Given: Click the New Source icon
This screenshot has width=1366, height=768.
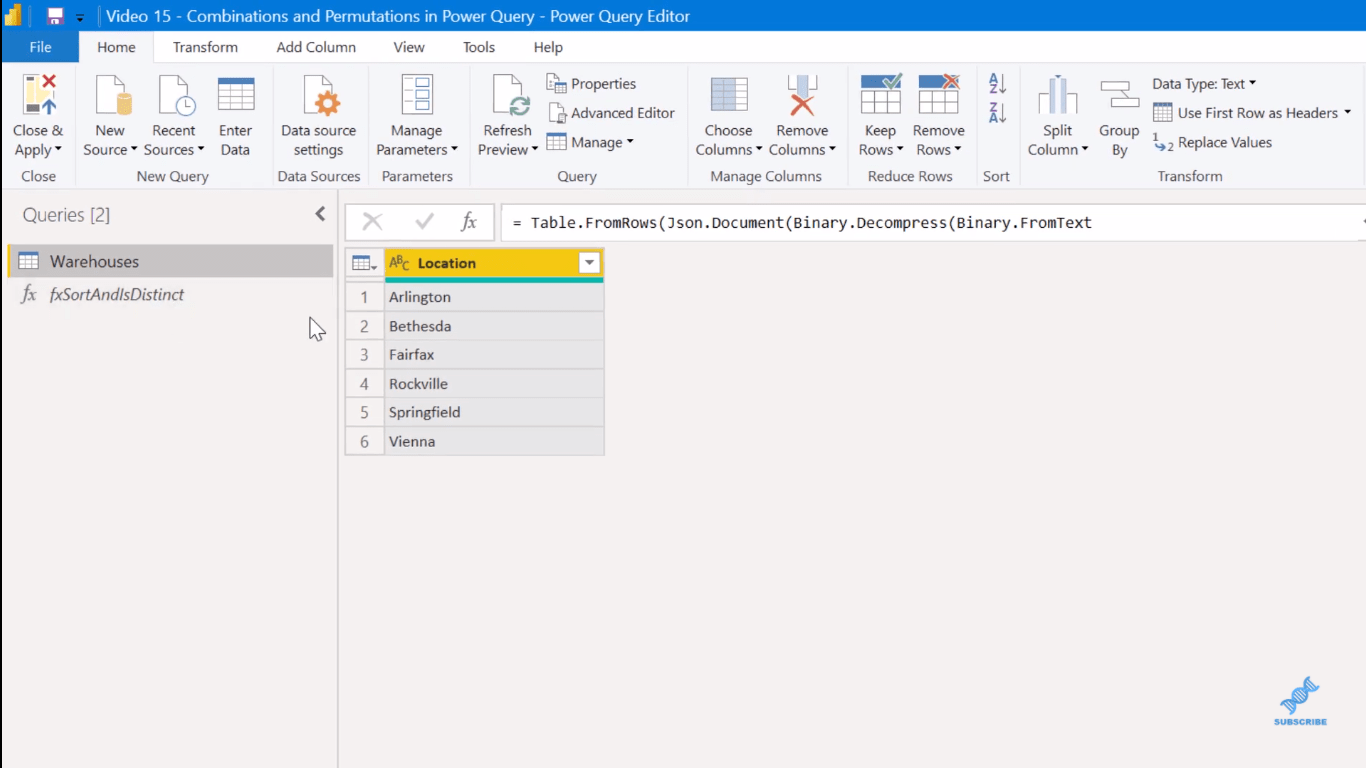Looking at the screenshot, I should pyautogui.click(x=112, y=95).
